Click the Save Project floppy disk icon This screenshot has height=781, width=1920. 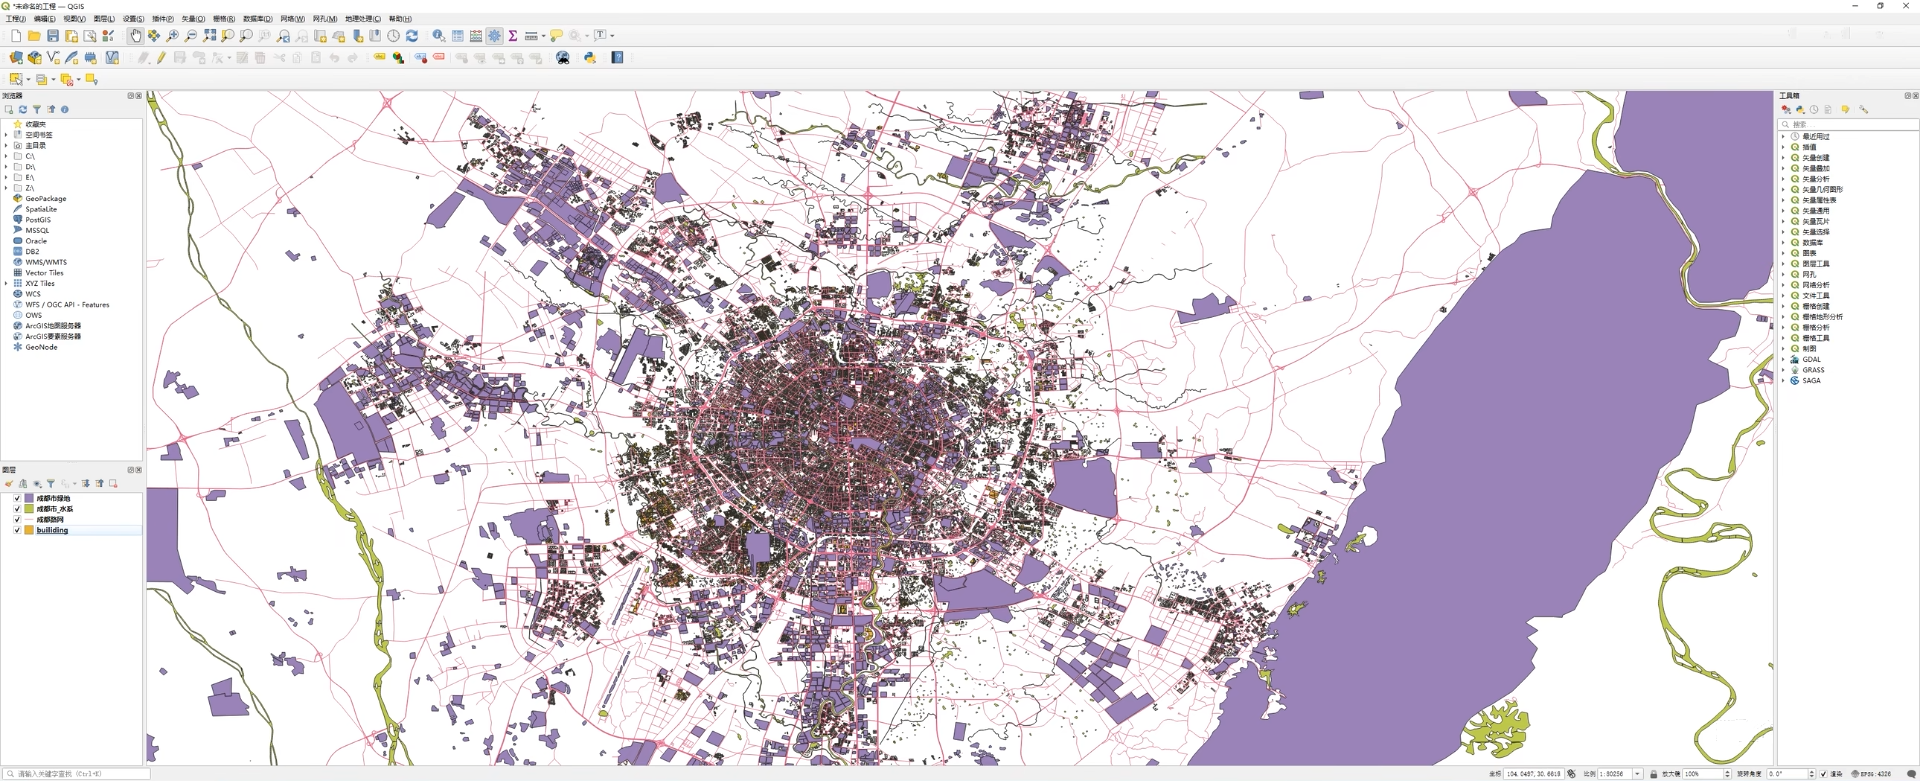coord(53,36)
